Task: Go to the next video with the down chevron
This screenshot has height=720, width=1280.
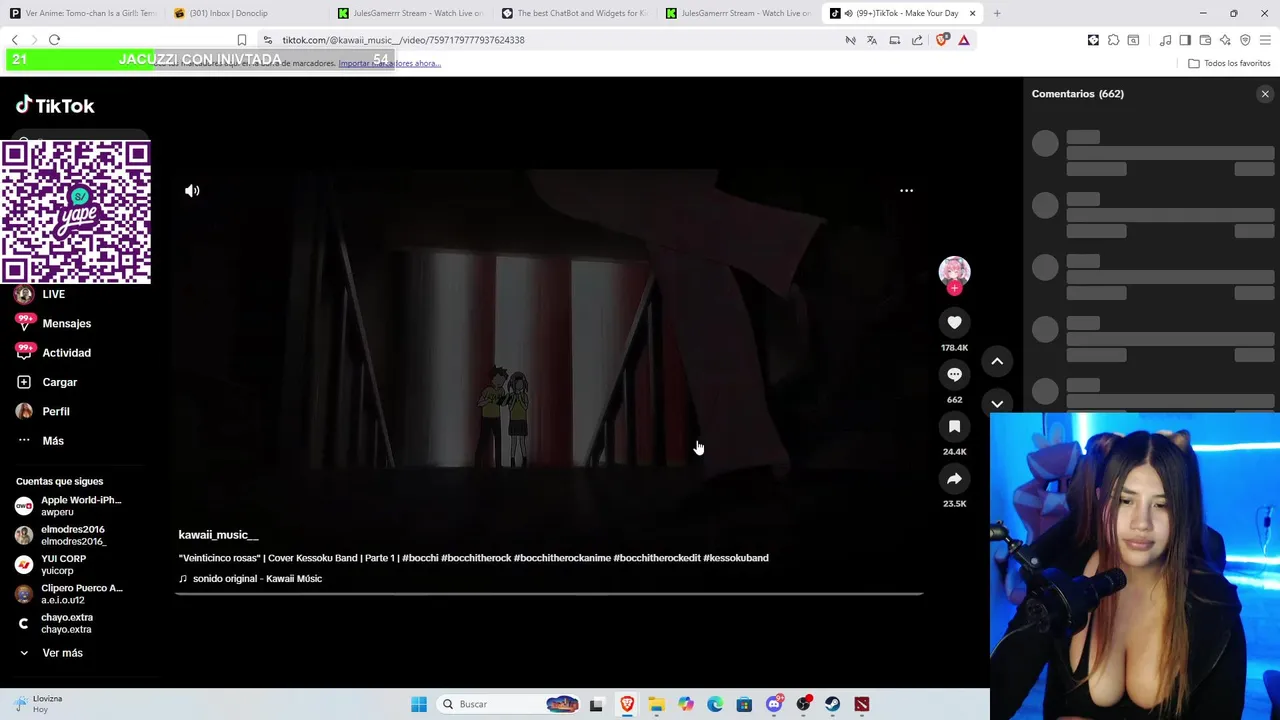Action: pyautogui.click(x=997, y=403)
